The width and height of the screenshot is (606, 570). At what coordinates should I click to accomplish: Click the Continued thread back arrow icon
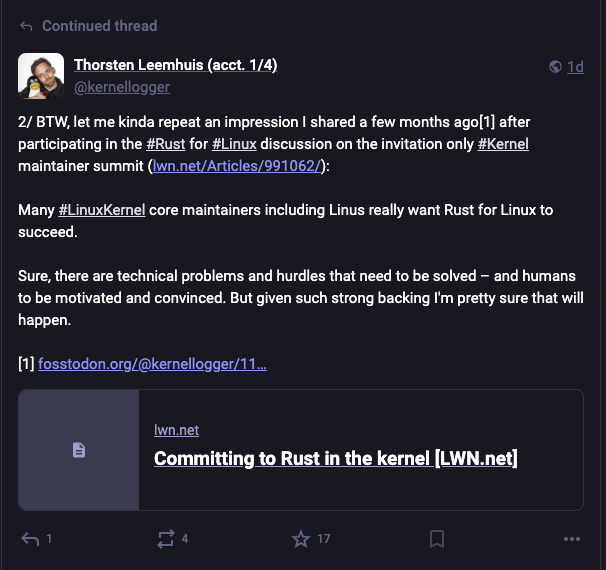click(x=26, y=26)
